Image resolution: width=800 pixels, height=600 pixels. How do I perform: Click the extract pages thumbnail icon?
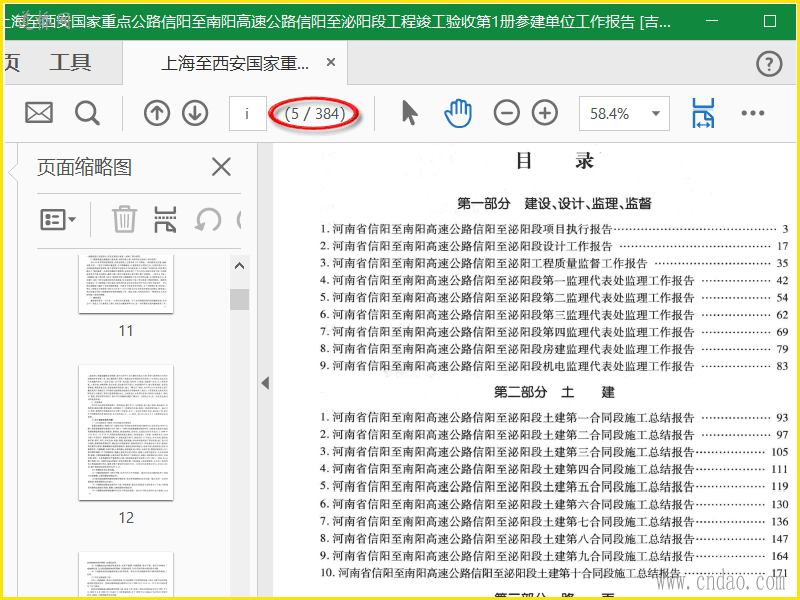point(165,219)
